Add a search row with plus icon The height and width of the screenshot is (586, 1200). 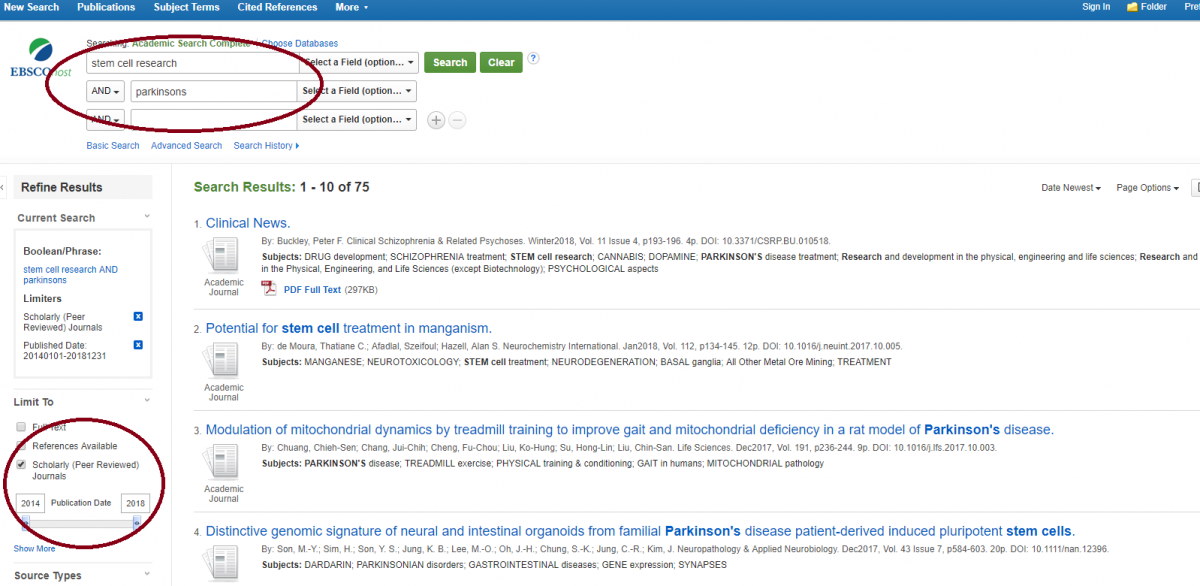[436, 120]
